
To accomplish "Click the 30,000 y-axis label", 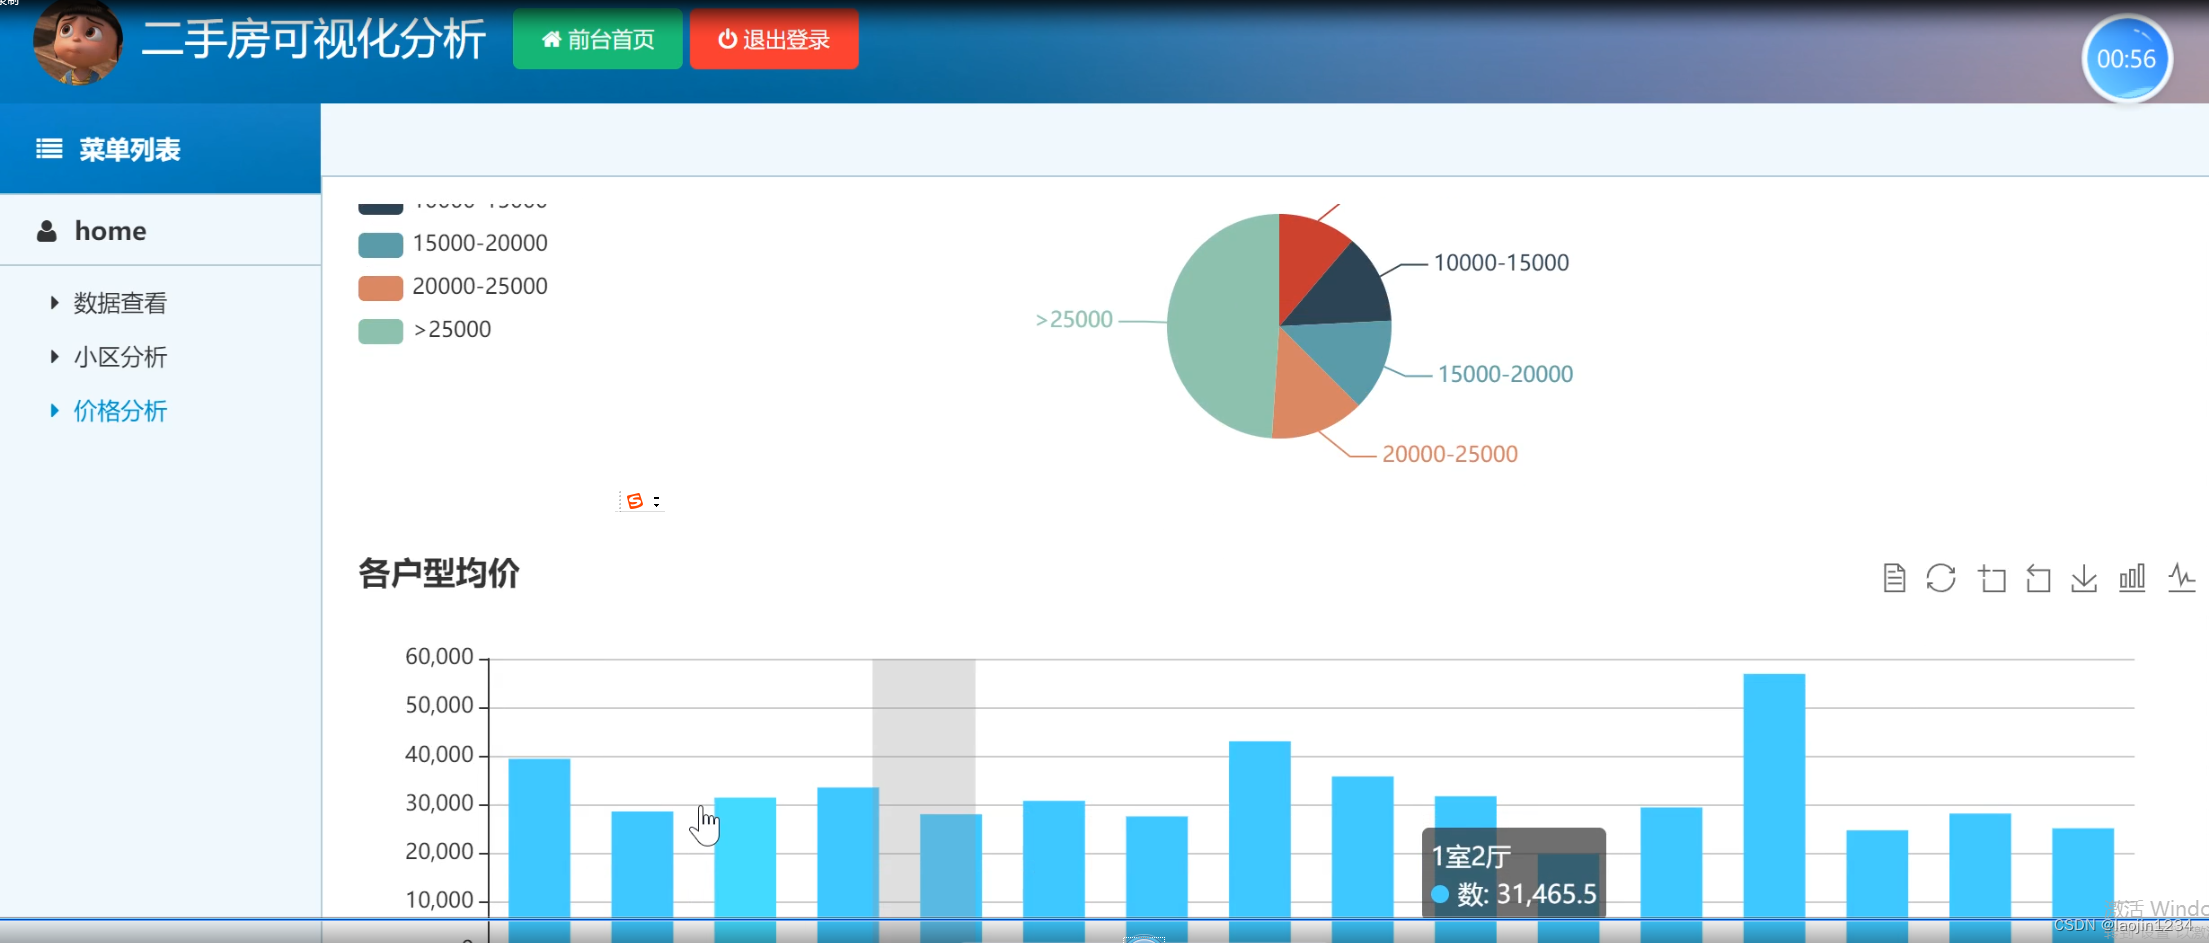I will pyautogui.click(x=439, y=803).
